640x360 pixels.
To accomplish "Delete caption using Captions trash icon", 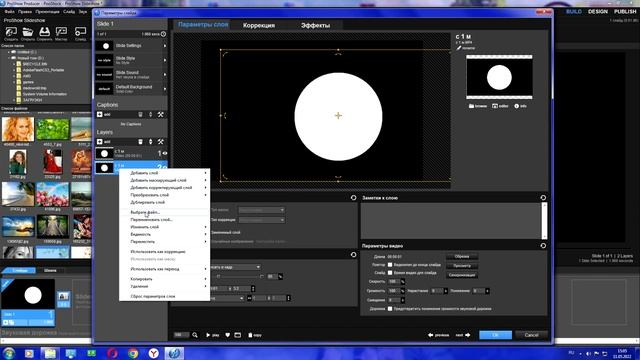I will (140, 115).
